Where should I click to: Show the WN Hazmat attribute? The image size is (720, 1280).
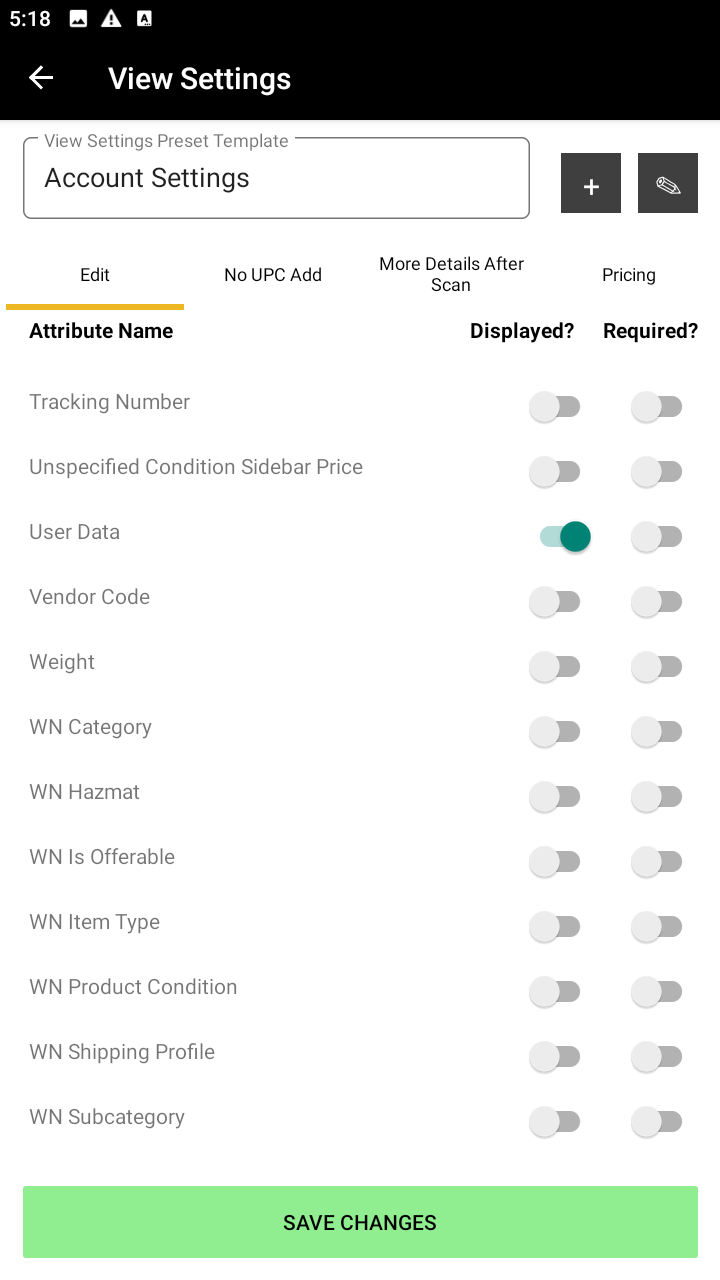555,797
